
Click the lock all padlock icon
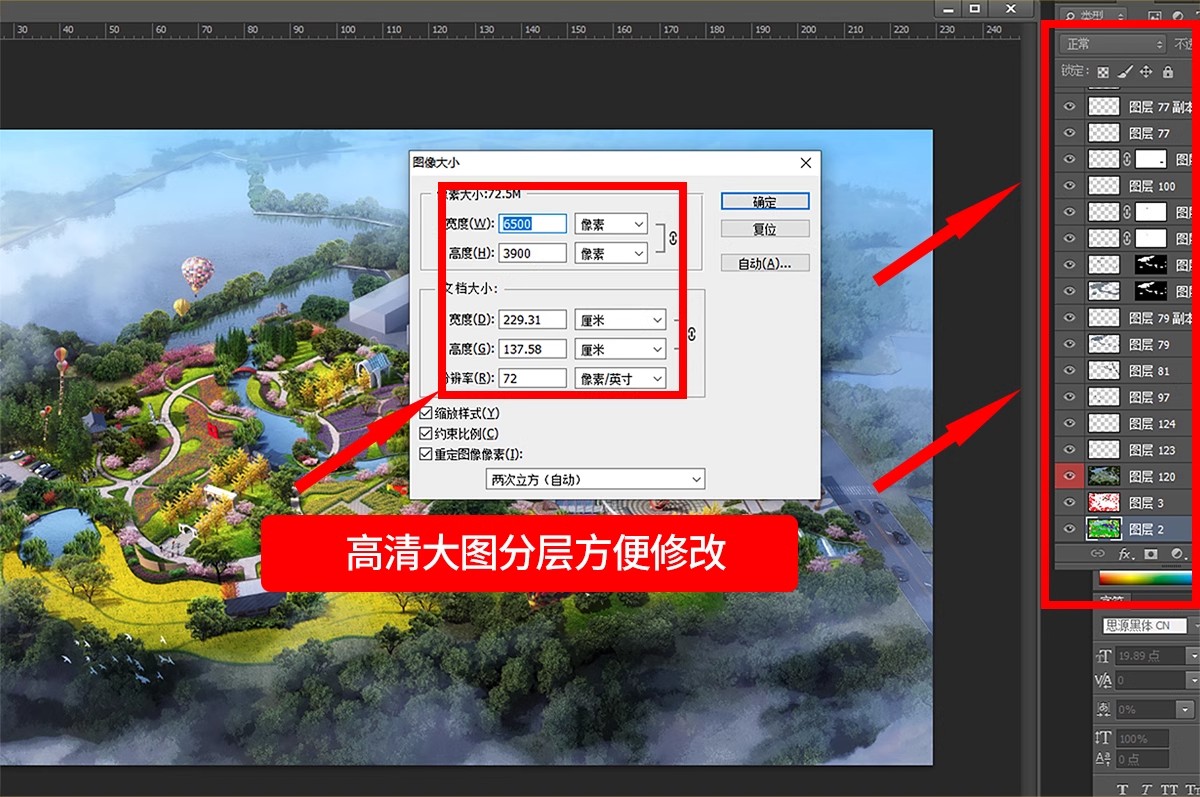coord(1169,71)
